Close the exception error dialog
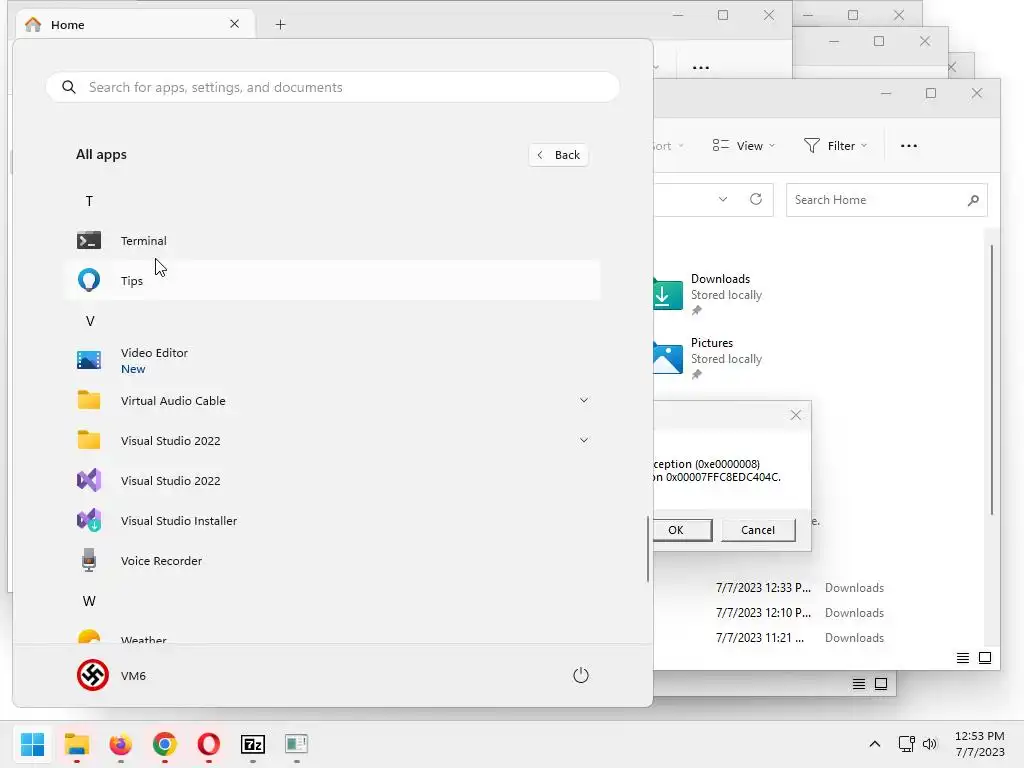This screenshot has width=1024, height=768. click(795, 415)
